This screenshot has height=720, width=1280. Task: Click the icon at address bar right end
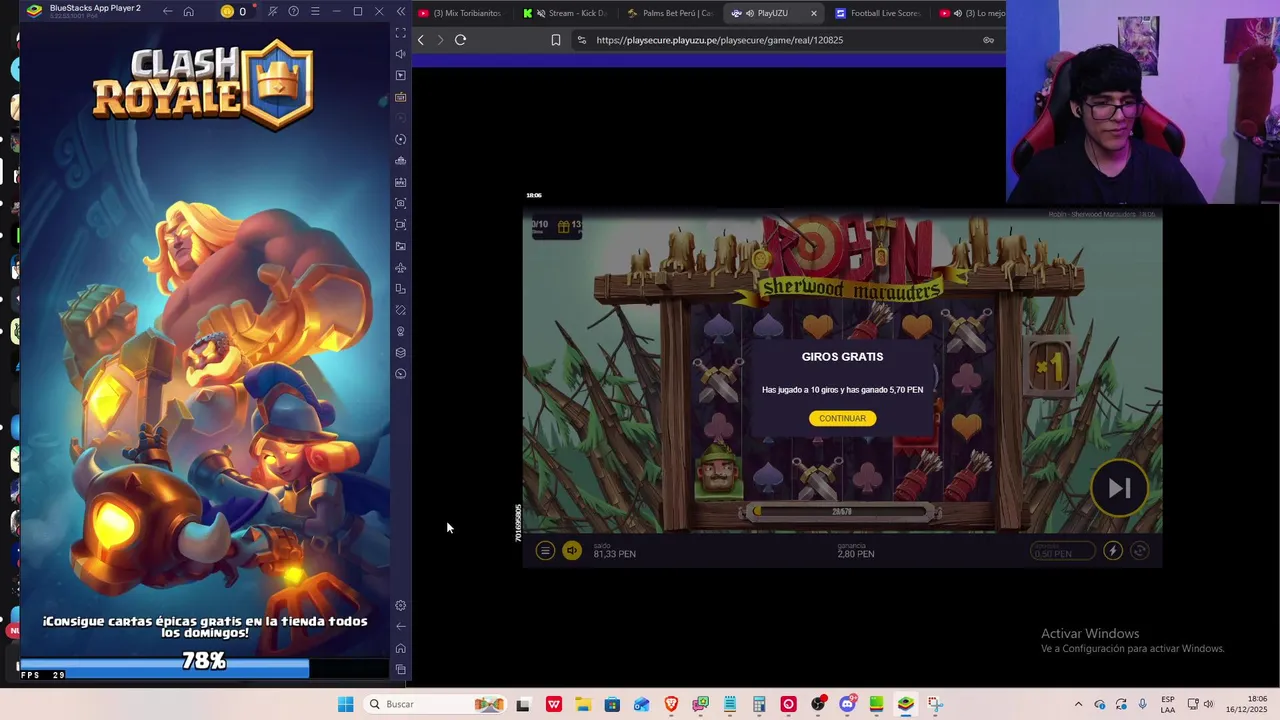point(988,40)
